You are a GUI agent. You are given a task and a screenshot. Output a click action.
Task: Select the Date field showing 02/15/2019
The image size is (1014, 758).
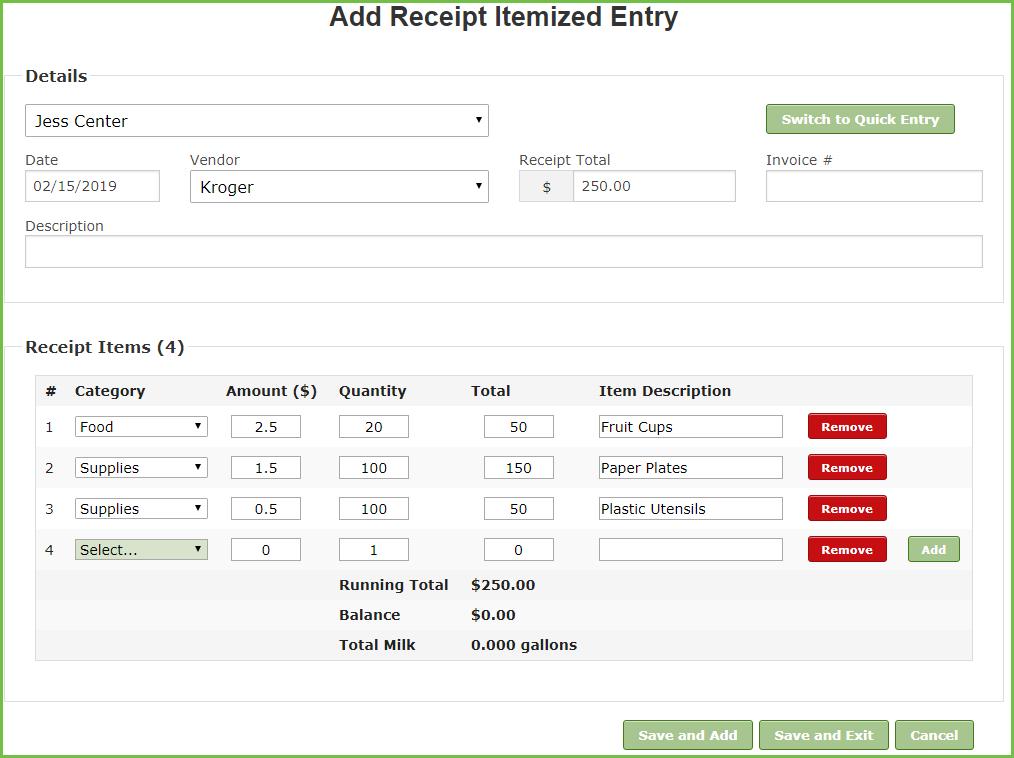(x=92, y=186)
